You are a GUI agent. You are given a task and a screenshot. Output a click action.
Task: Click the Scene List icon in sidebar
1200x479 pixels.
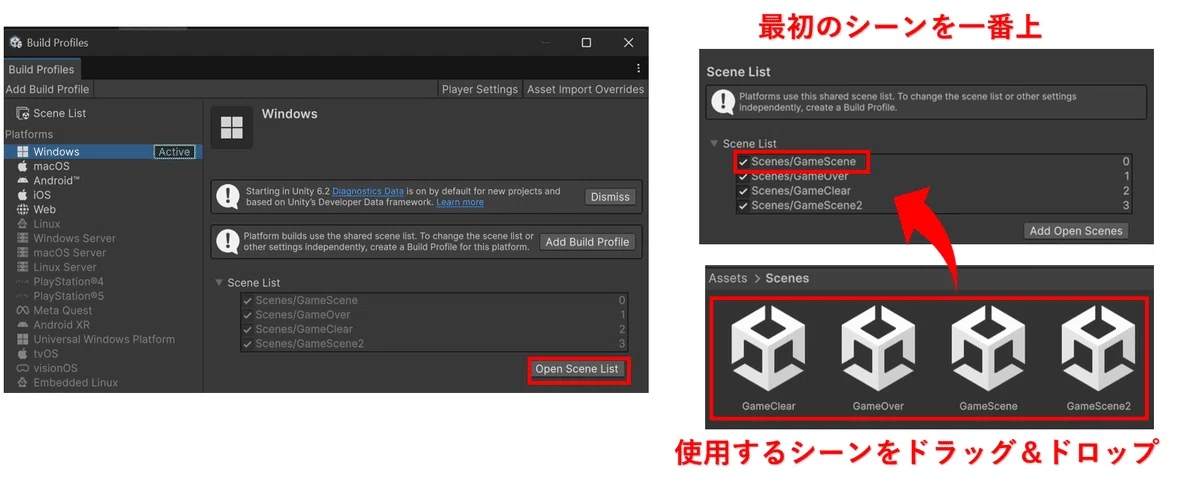(22, 113)
